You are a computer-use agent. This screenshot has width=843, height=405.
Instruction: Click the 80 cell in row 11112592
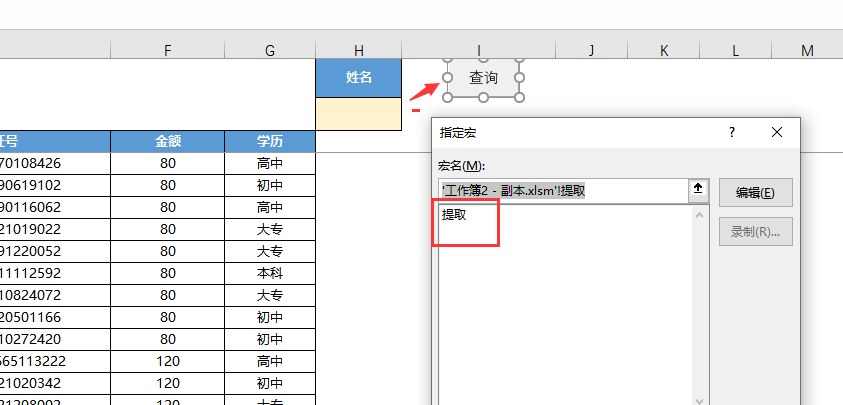coord(168,273)
